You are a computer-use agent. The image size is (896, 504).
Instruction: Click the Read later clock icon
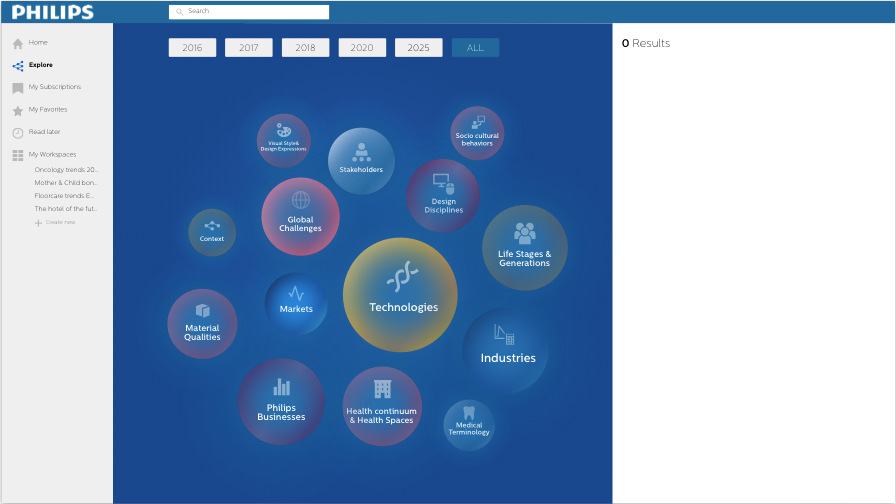[18, 133]
